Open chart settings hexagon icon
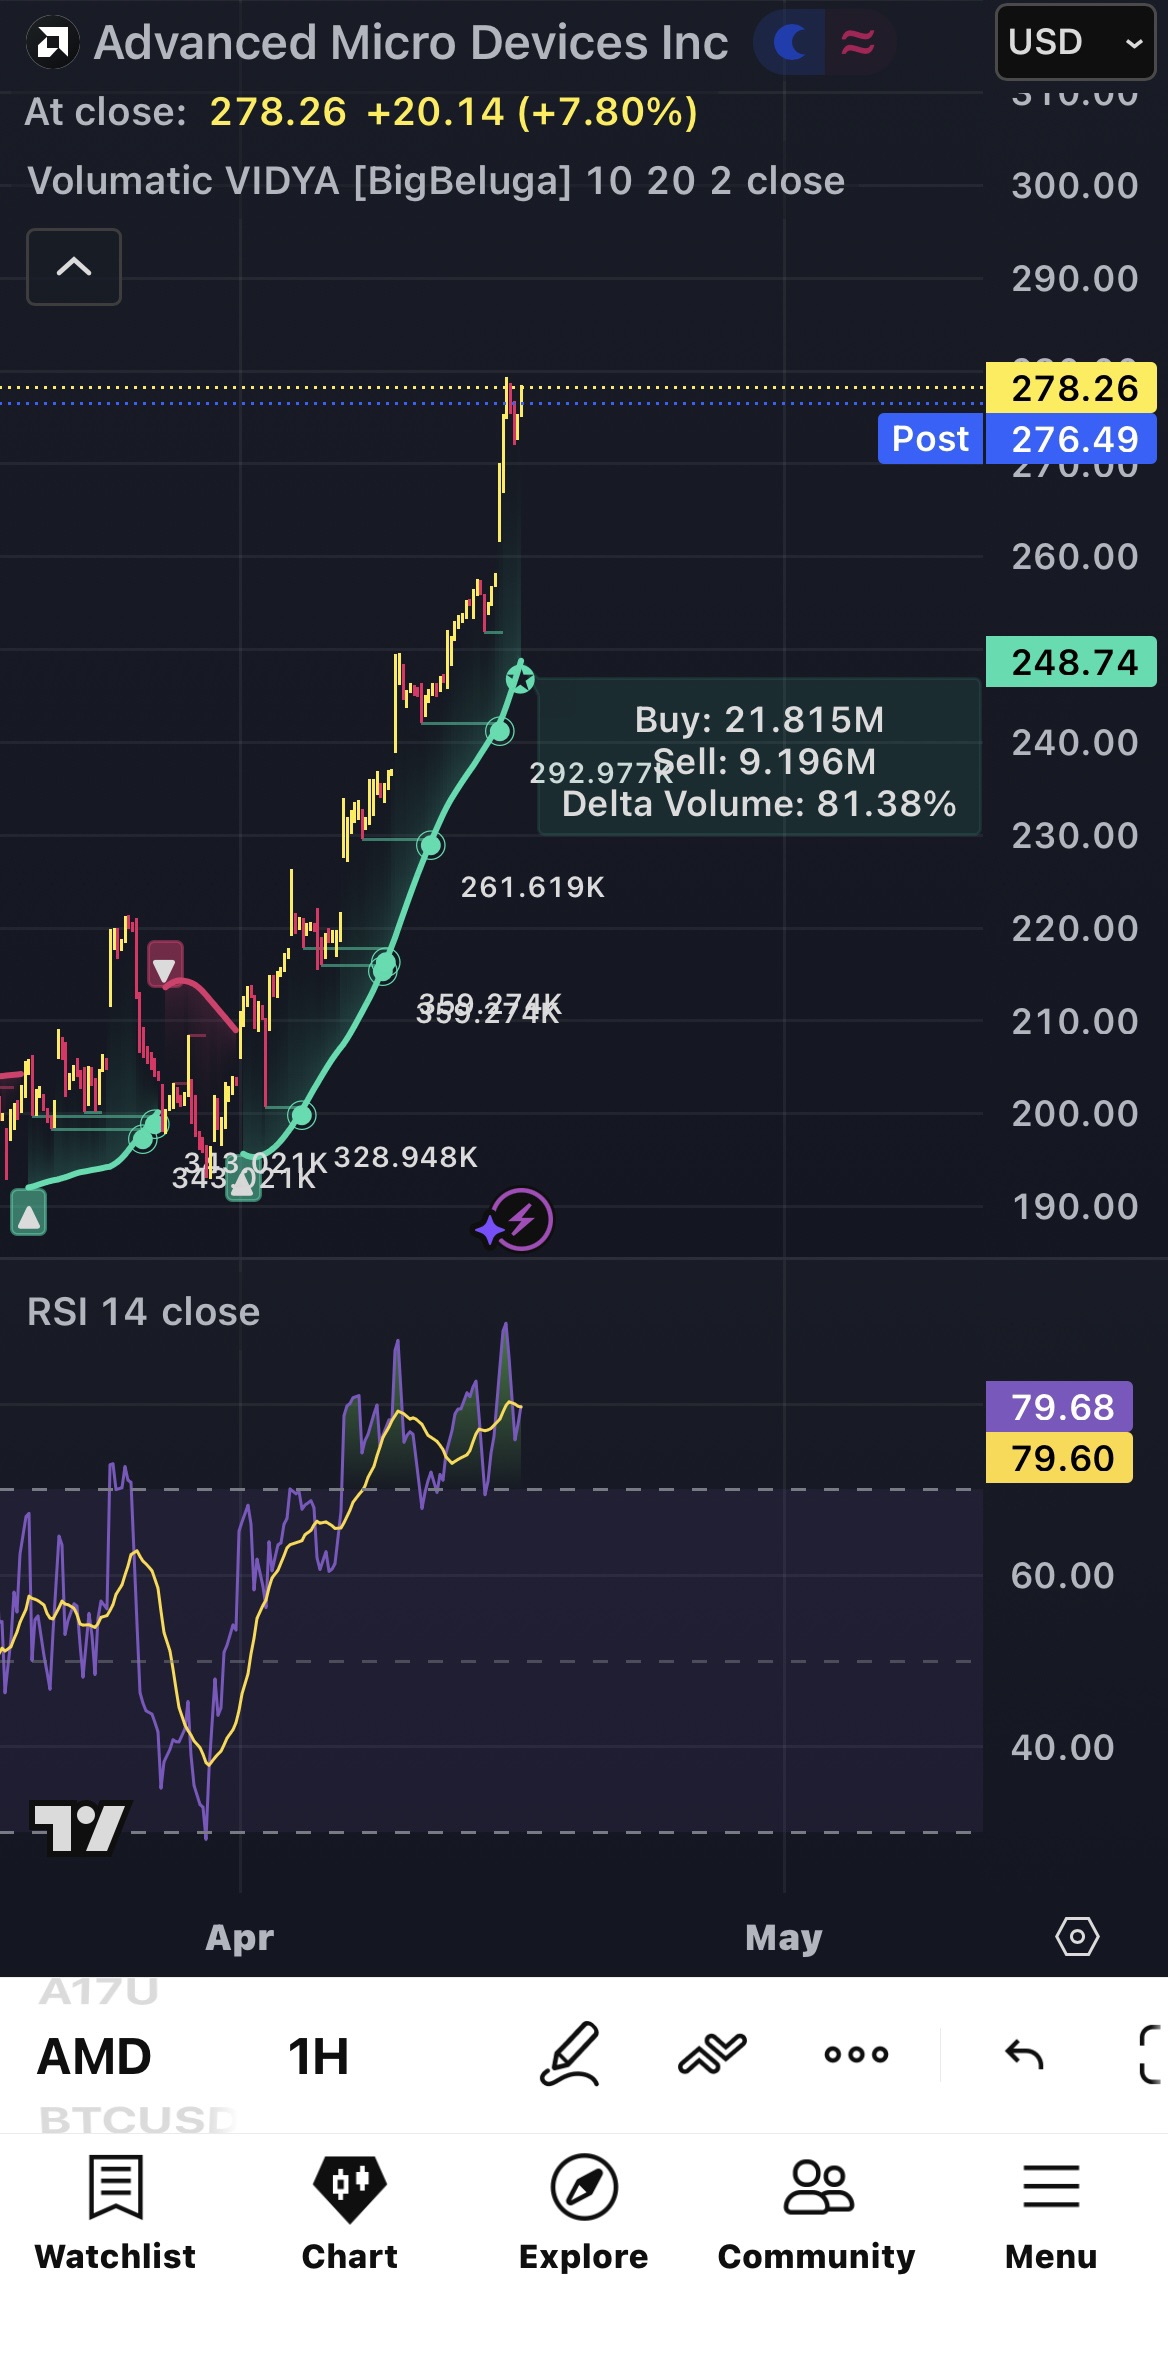 pyautogui.click(x=1077, y=1937)
